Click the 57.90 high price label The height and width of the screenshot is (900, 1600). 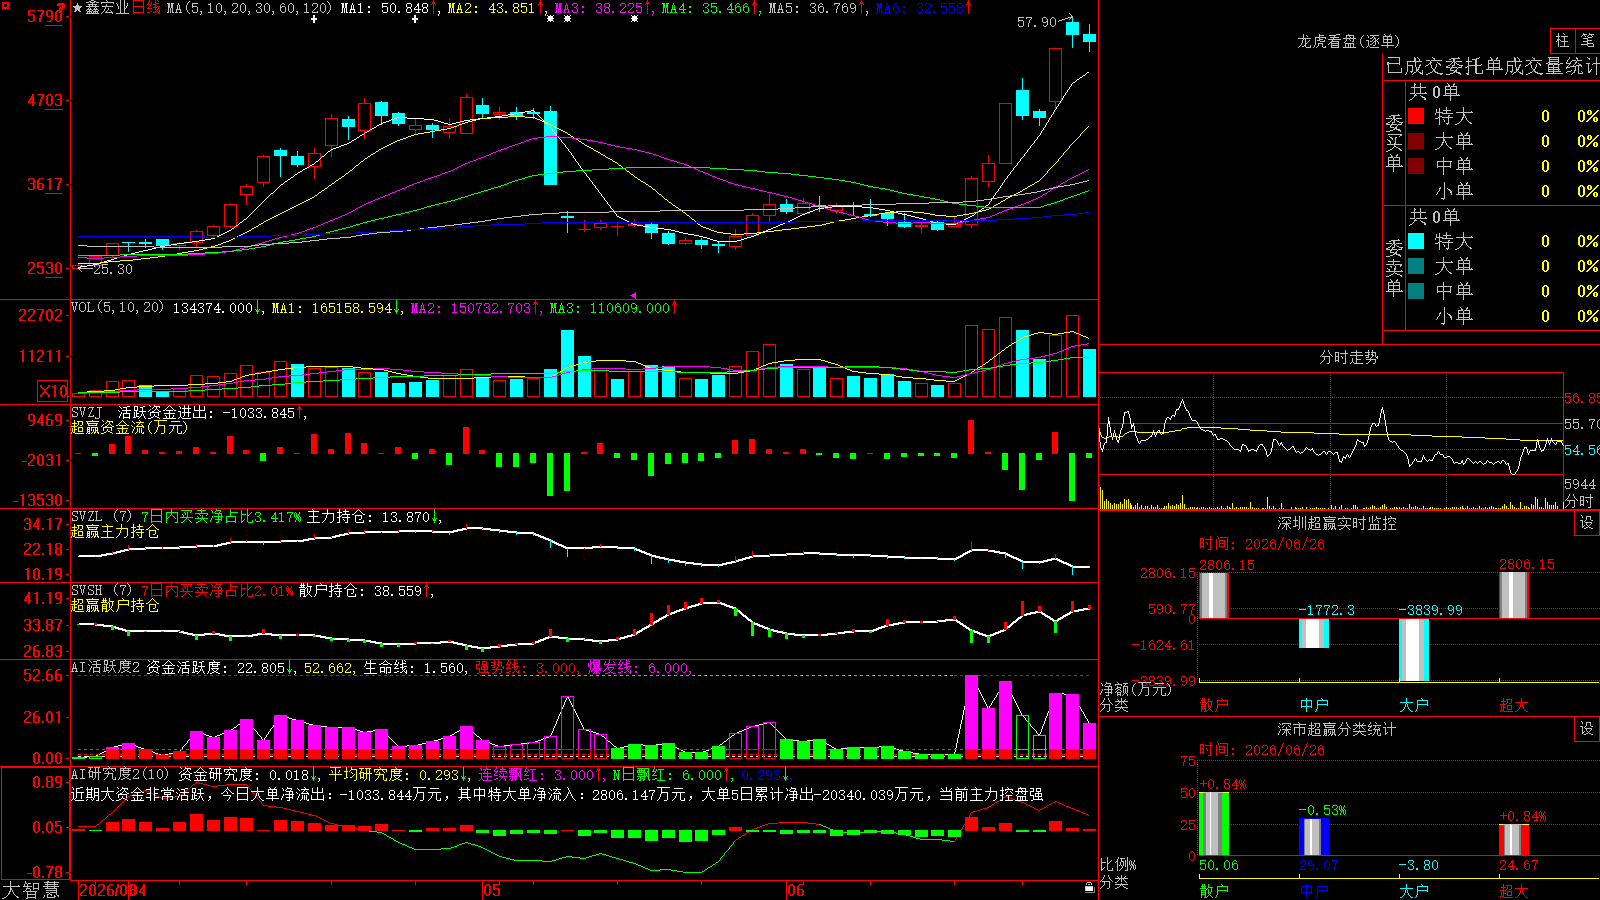click(1037, 22)
